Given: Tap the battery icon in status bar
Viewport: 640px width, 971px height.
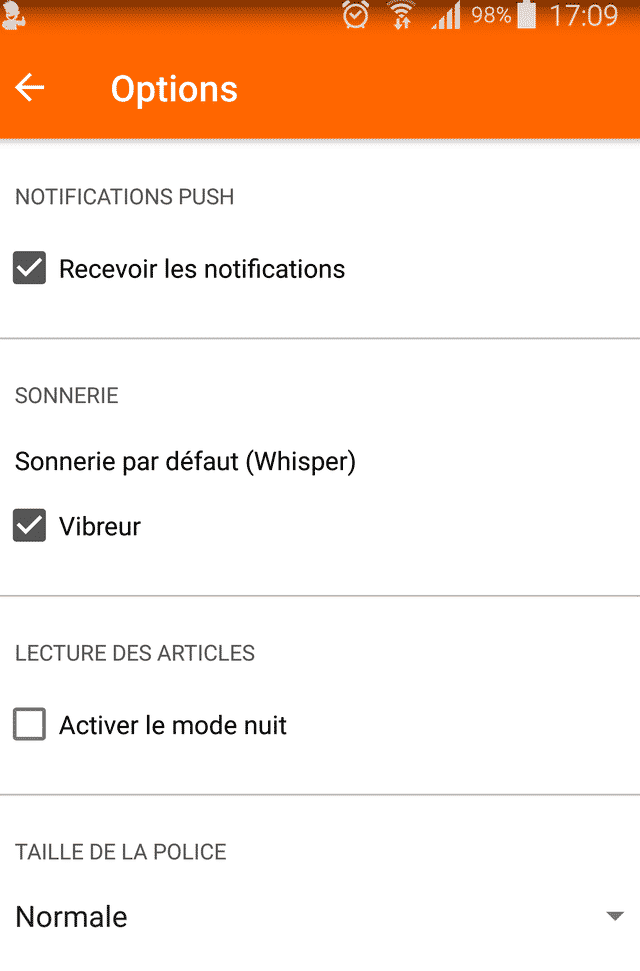Looking at the screenshot, I should click(527, 15).
